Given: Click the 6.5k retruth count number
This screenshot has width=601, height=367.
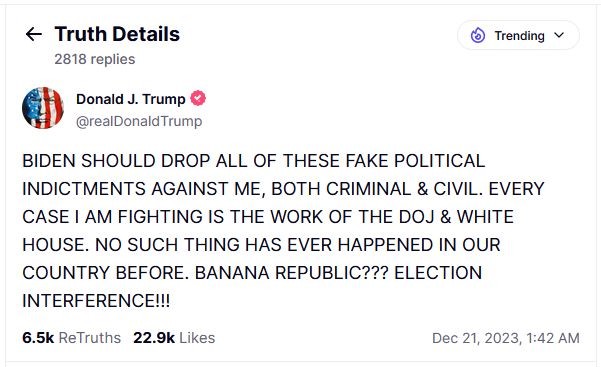Looking at the screenshot, I should [x=38, y=338].
